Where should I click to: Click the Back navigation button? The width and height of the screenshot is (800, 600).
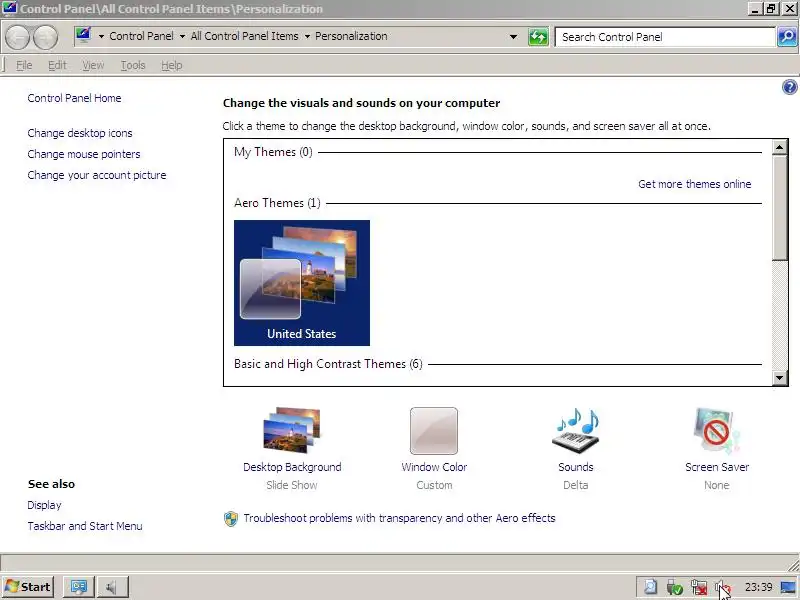coord(17,37)
